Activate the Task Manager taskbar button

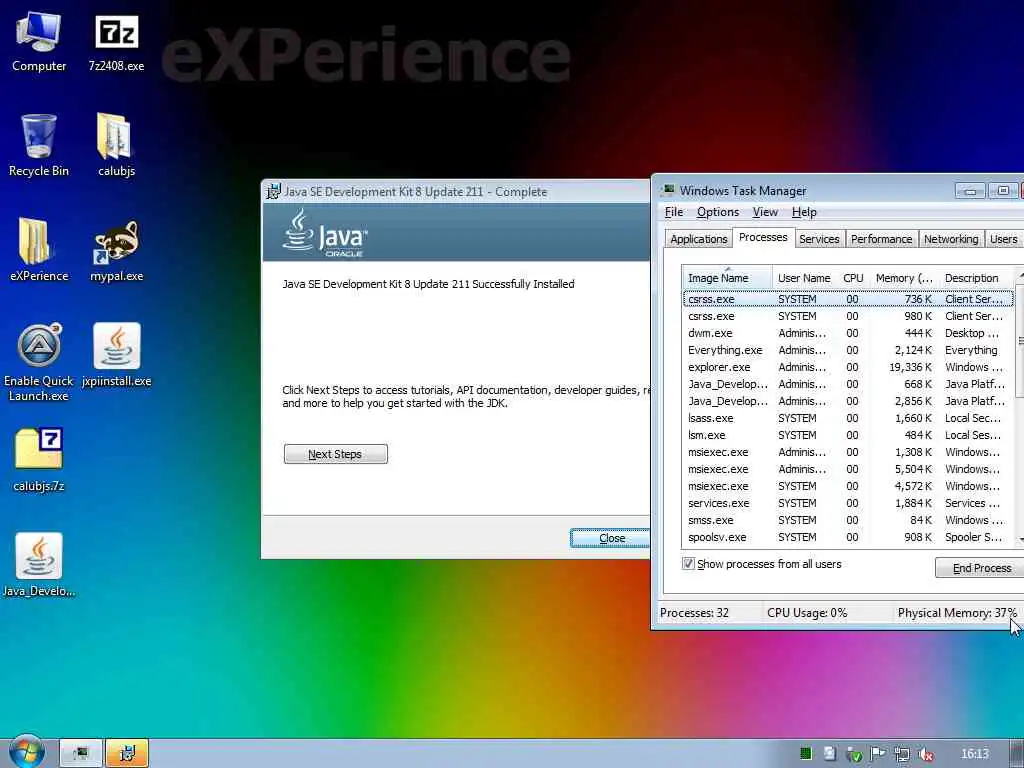point(81,754)
